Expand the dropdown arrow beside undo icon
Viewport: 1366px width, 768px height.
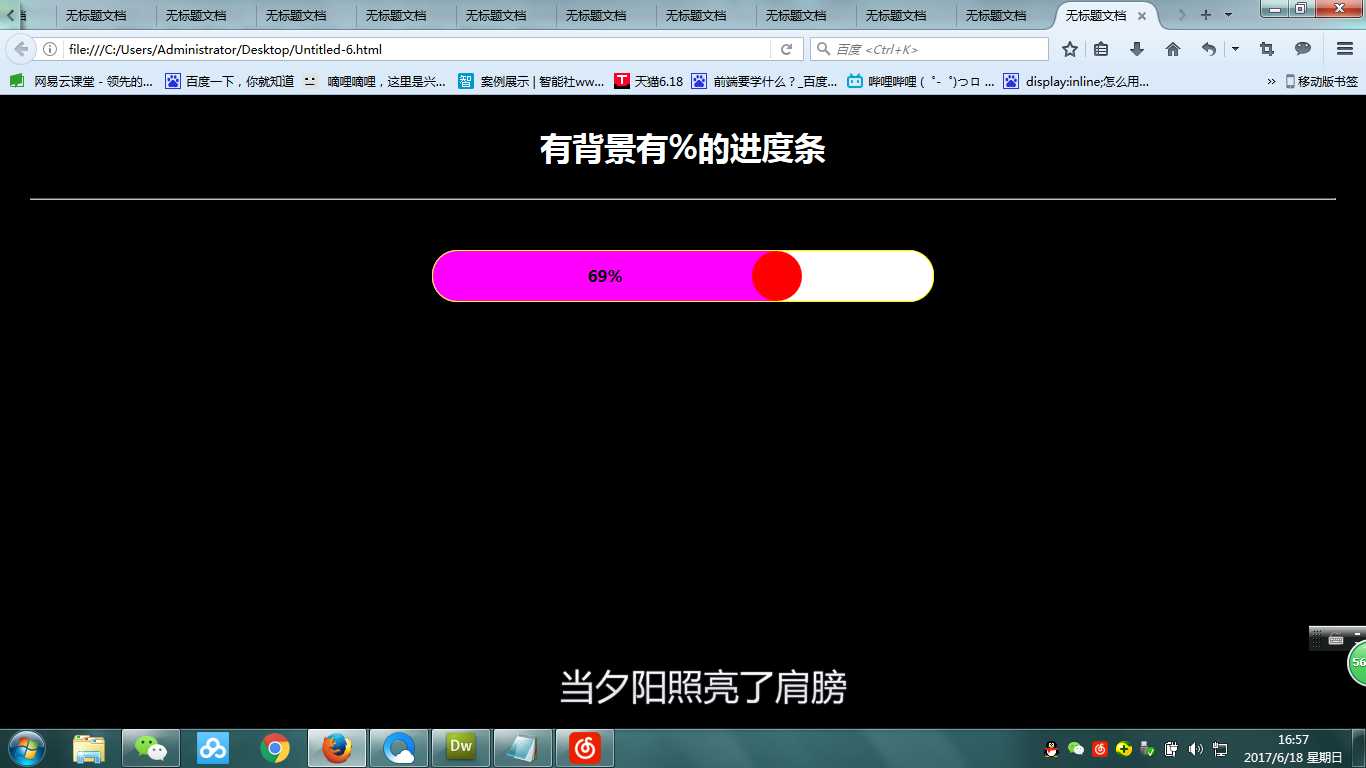click(1235, 49)
